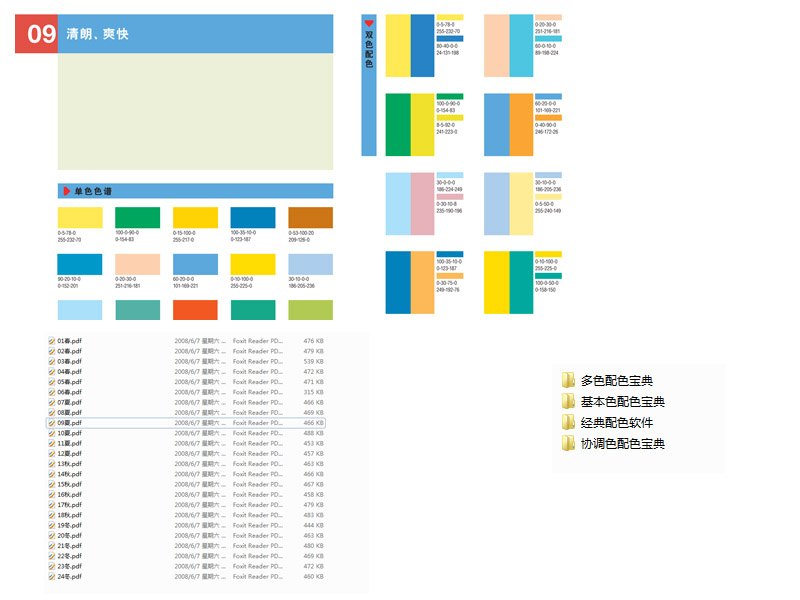Click the PDF icon next to 15秋.pdf
This screenshot has height=600, width=800.
(x=52, y=484)
